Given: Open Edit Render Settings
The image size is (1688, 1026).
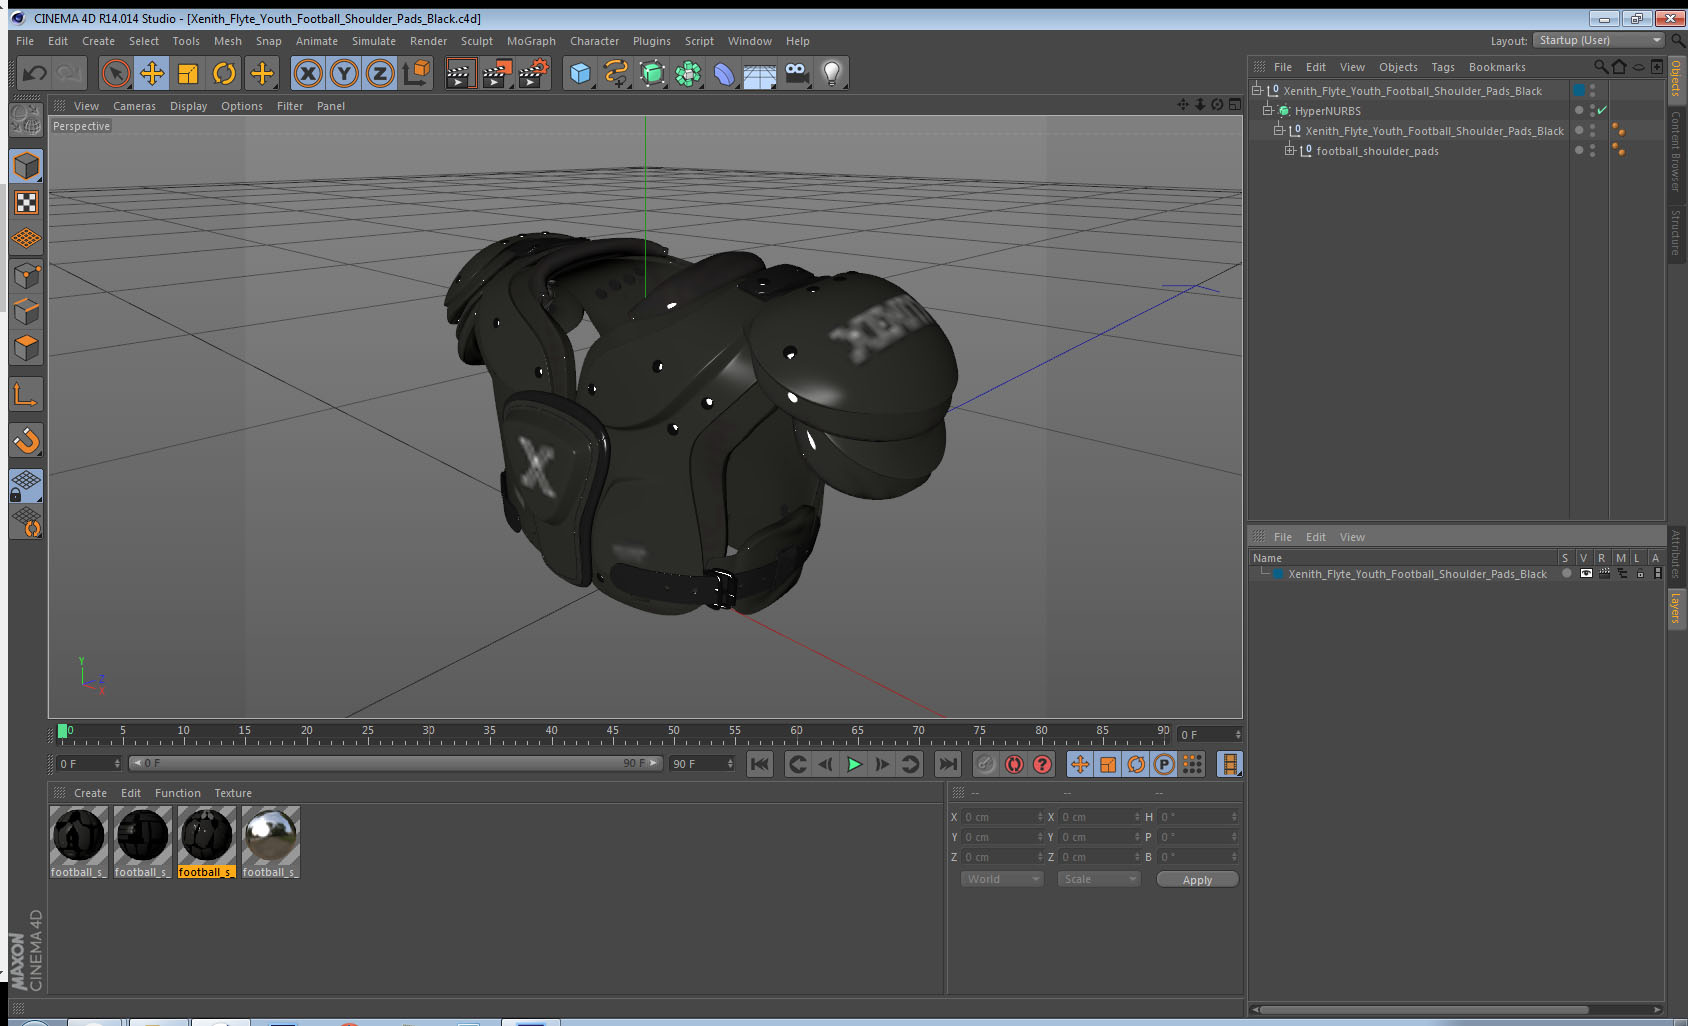Looking at the screenshot, I should pos(535,73).
